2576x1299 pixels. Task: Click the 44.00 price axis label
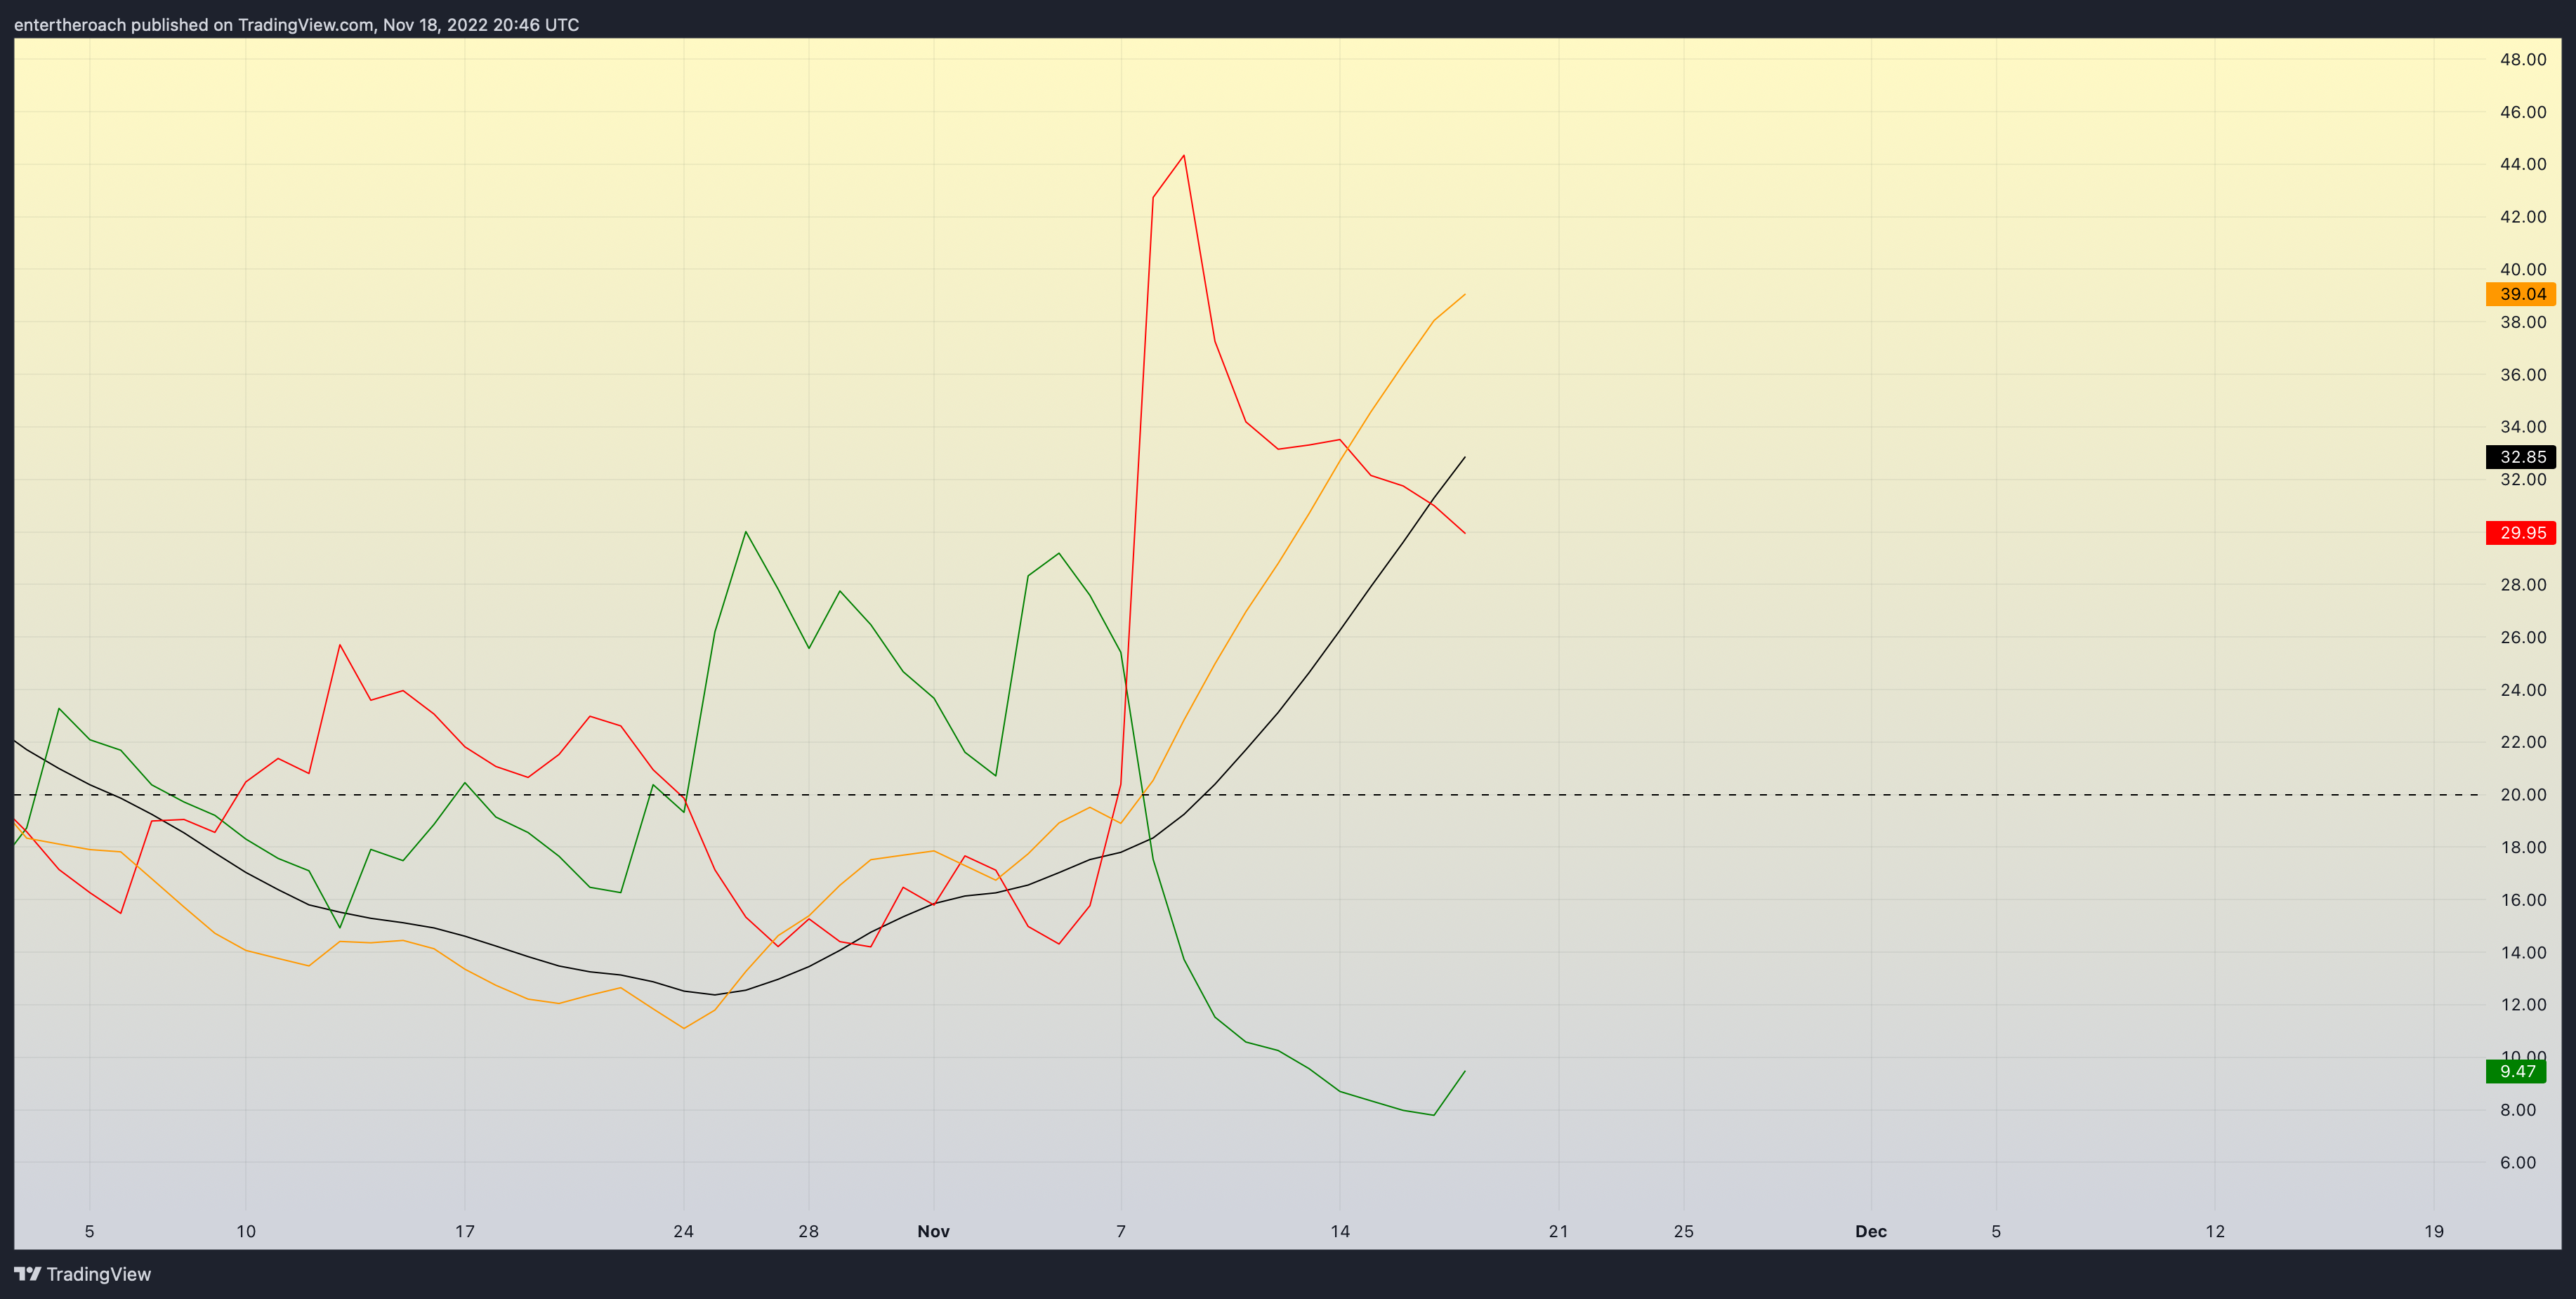tap(2523, 164)
